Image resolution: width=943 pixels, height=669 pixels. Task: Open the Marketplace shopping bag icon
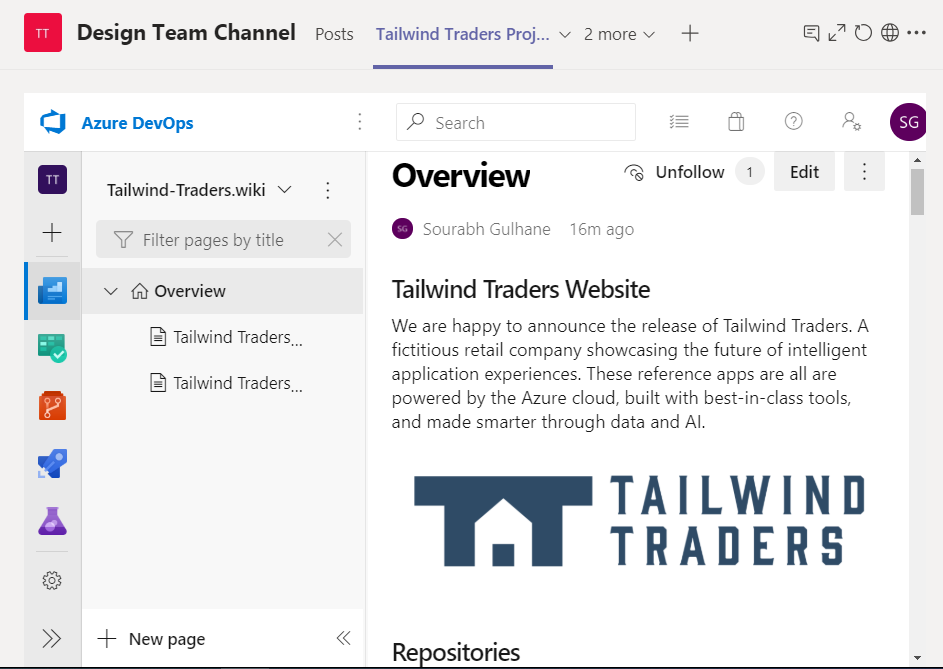pos(736,122)
